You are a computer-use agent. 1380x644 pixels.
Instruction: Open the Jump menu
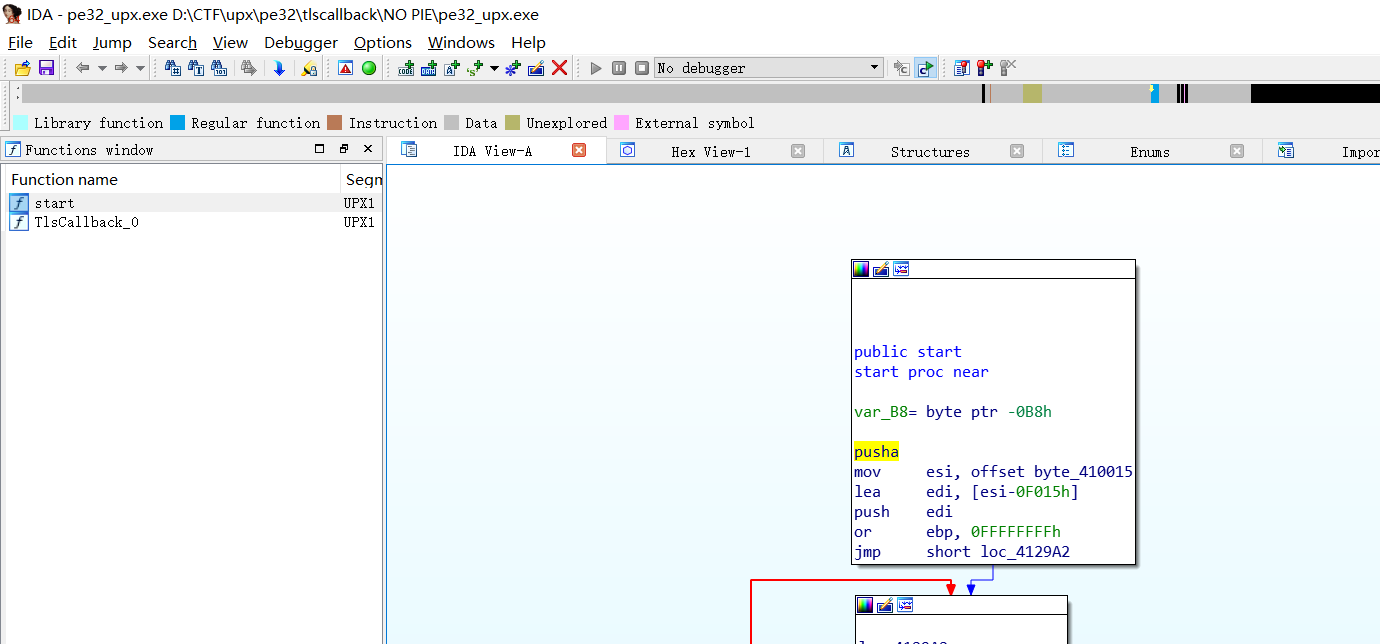point(112,43)
